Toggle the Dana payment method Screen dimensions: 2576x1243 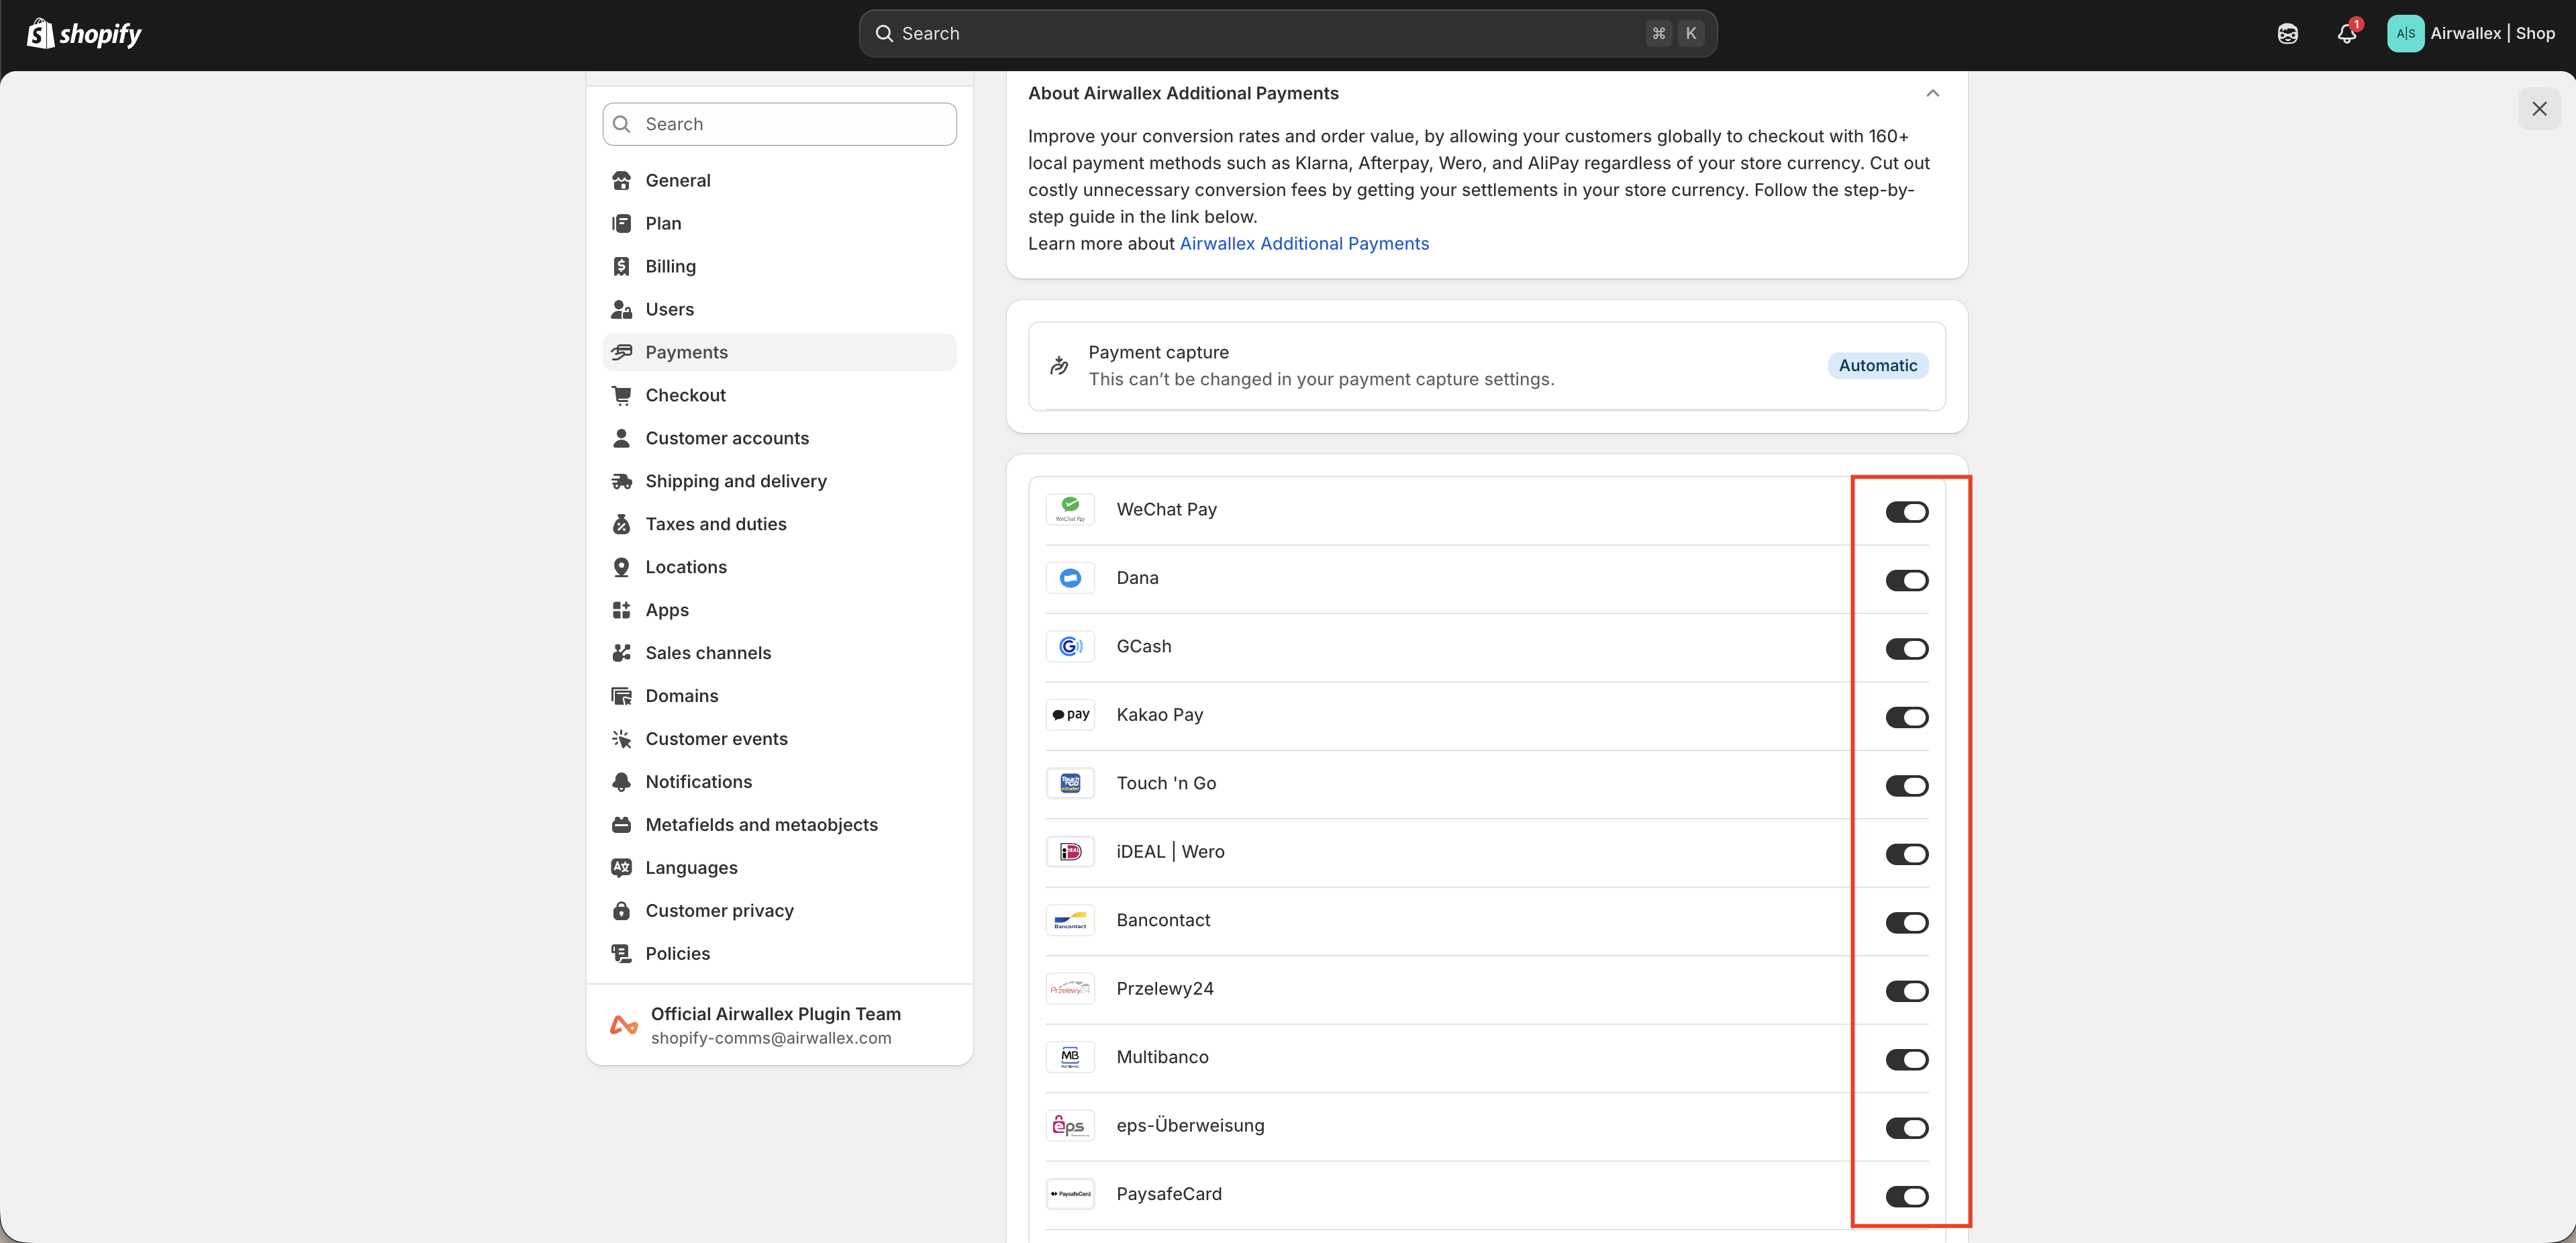[x=1906, y=581]
